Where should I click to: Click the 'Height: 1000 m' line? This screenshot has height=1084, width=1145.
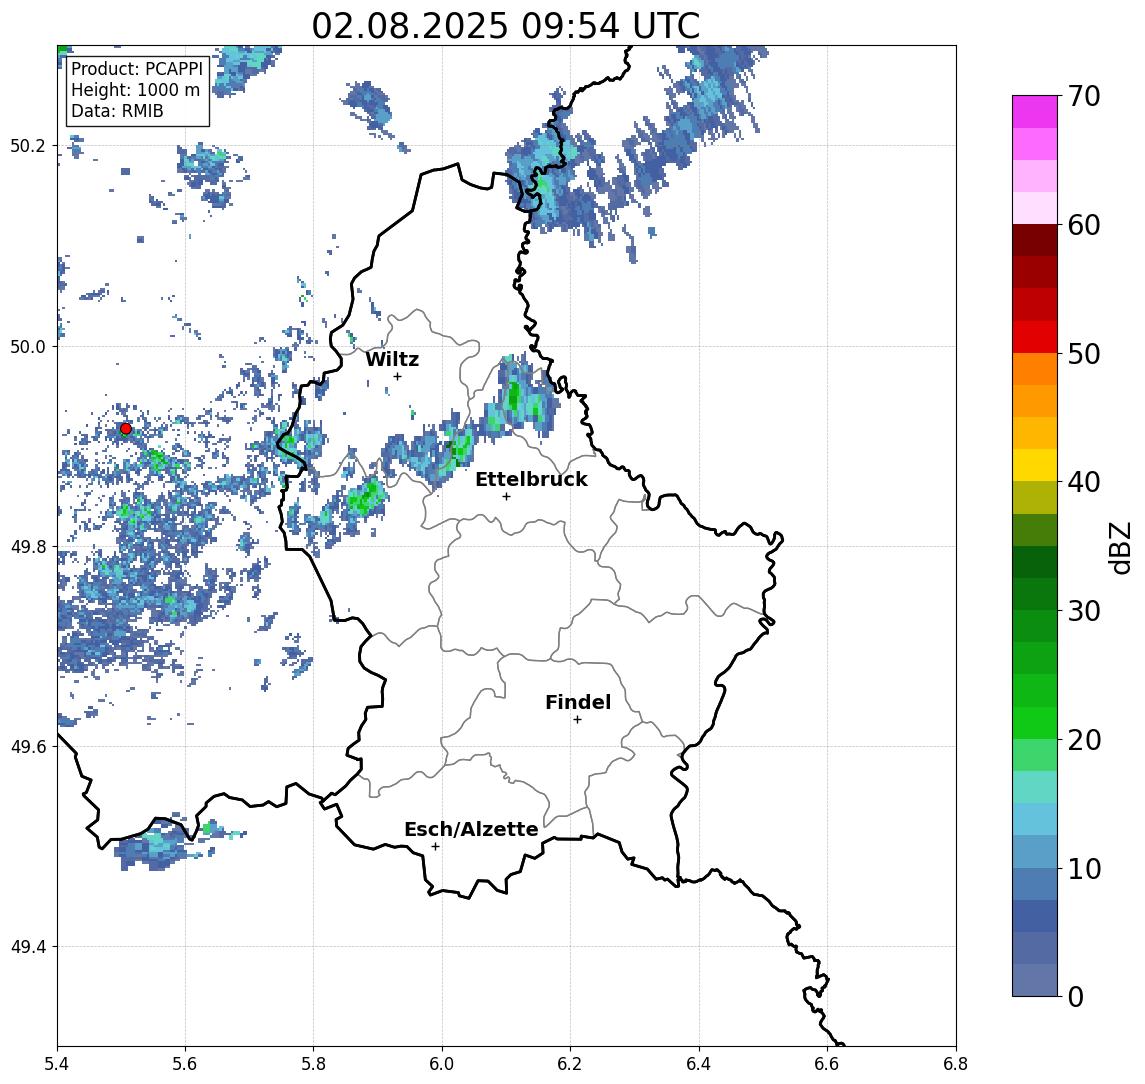pyautogui.click(x=135, y=90)
